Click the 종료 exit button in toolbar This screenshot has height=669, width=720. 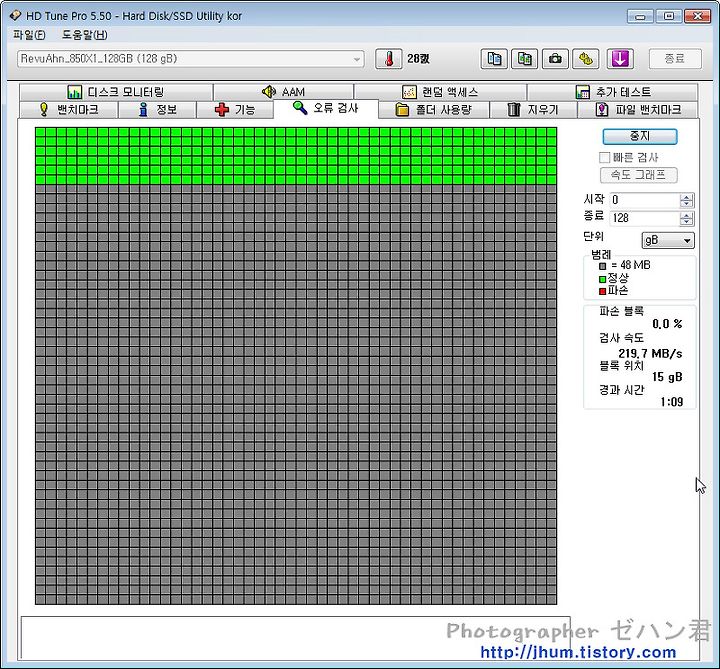tap(675, 59)
